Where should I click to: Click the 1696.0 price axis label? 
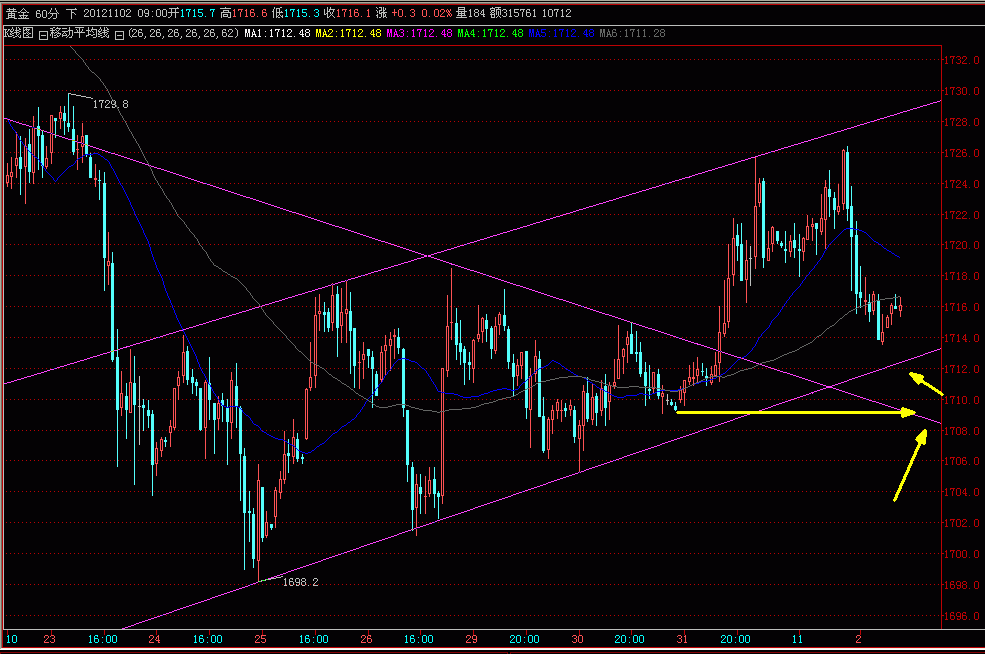point(962,616)
